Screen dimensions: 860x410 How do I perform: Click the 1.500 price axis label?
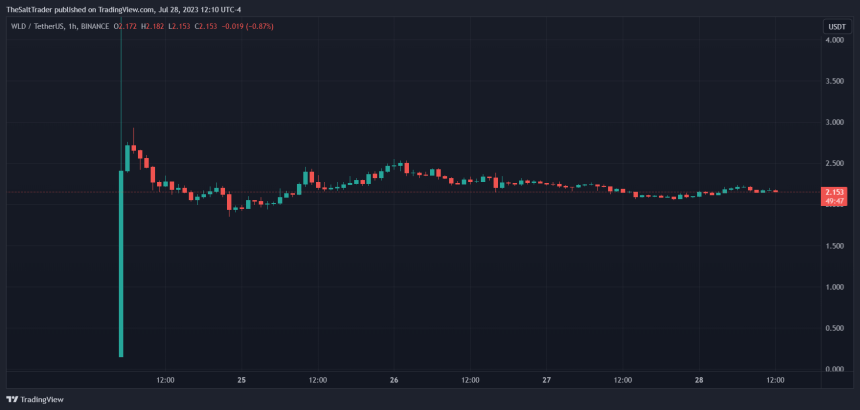pyautogui.click(x=834, y=246)
